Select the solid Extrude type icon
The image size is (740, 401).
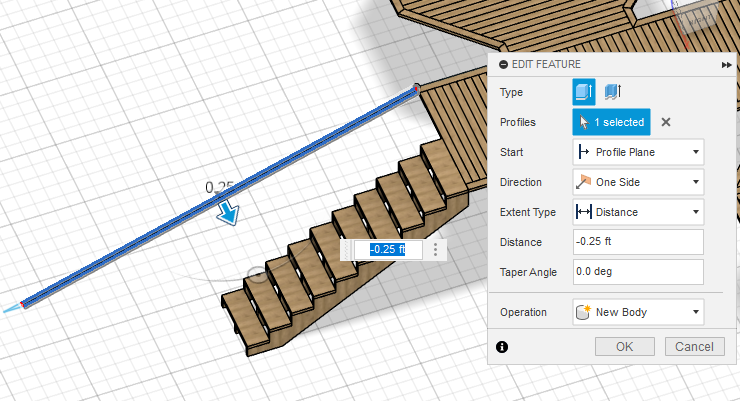(x=583, y=92)
